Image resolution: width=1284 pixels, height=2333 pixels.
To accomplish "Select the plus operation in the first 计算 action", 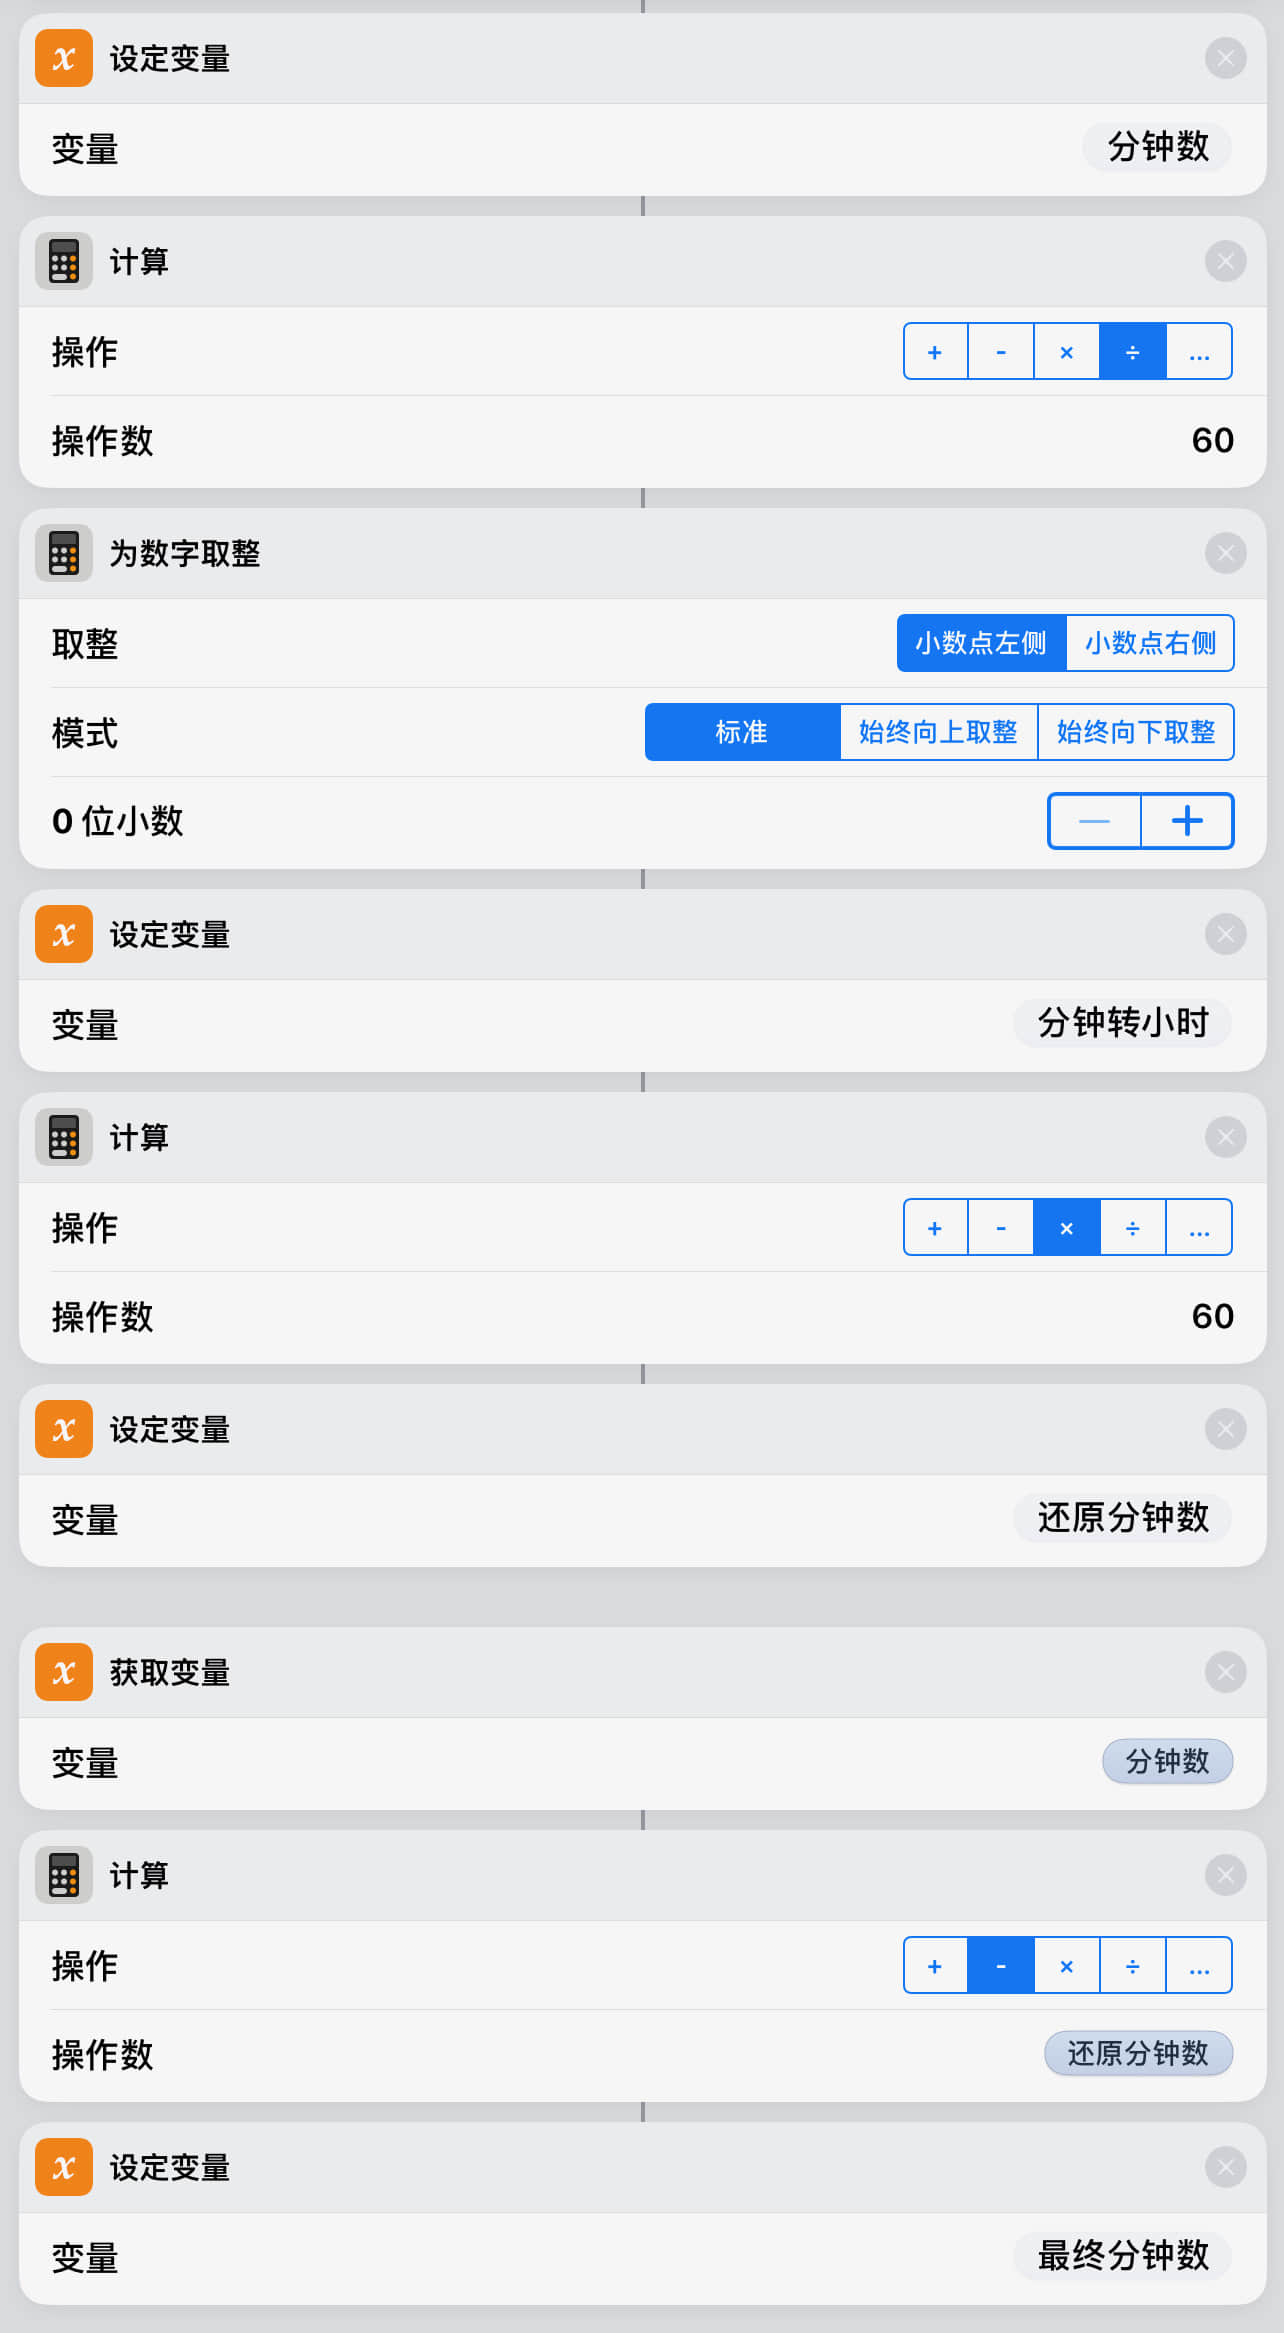I will click(935, 352).
